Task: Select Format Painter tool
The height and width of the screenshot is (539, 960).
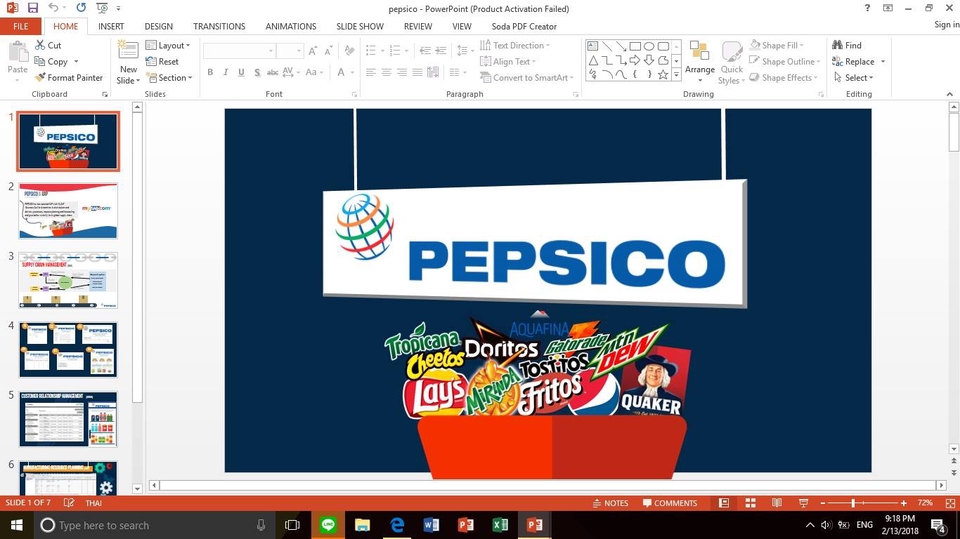Action: 69,78
